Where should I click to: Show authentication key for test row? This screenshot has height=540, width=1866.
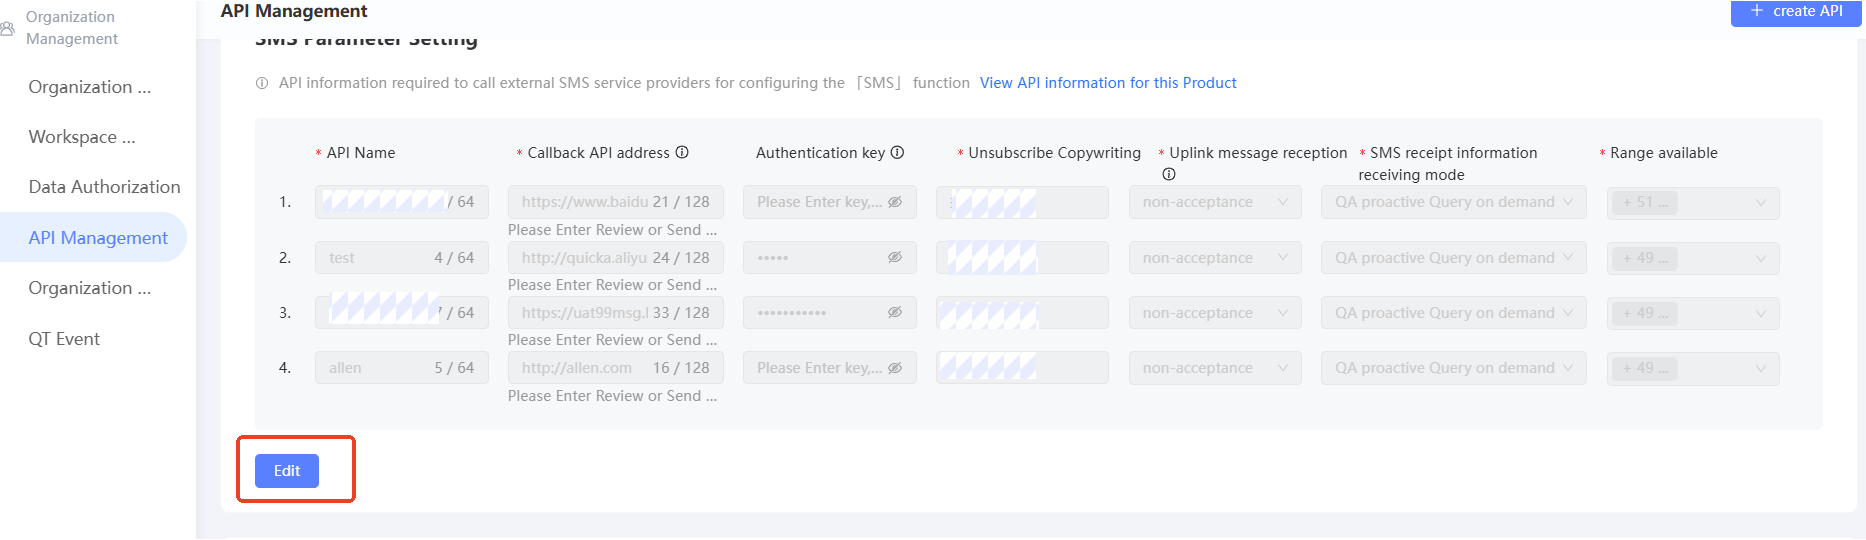(895, 258)
